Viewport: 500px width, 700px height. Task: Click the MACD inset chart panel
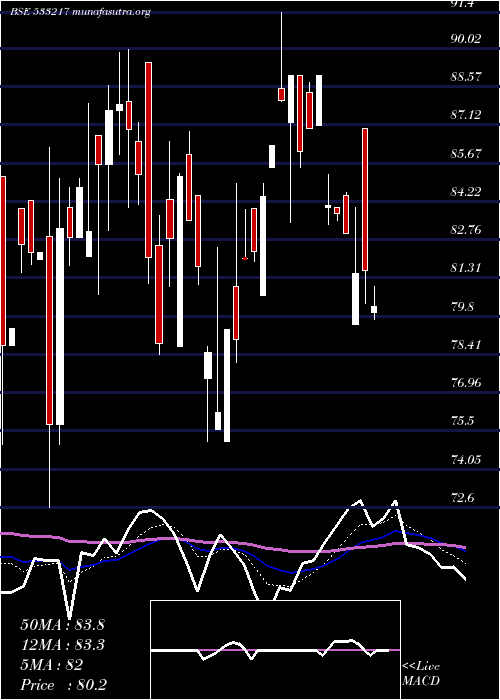[275, 650]
